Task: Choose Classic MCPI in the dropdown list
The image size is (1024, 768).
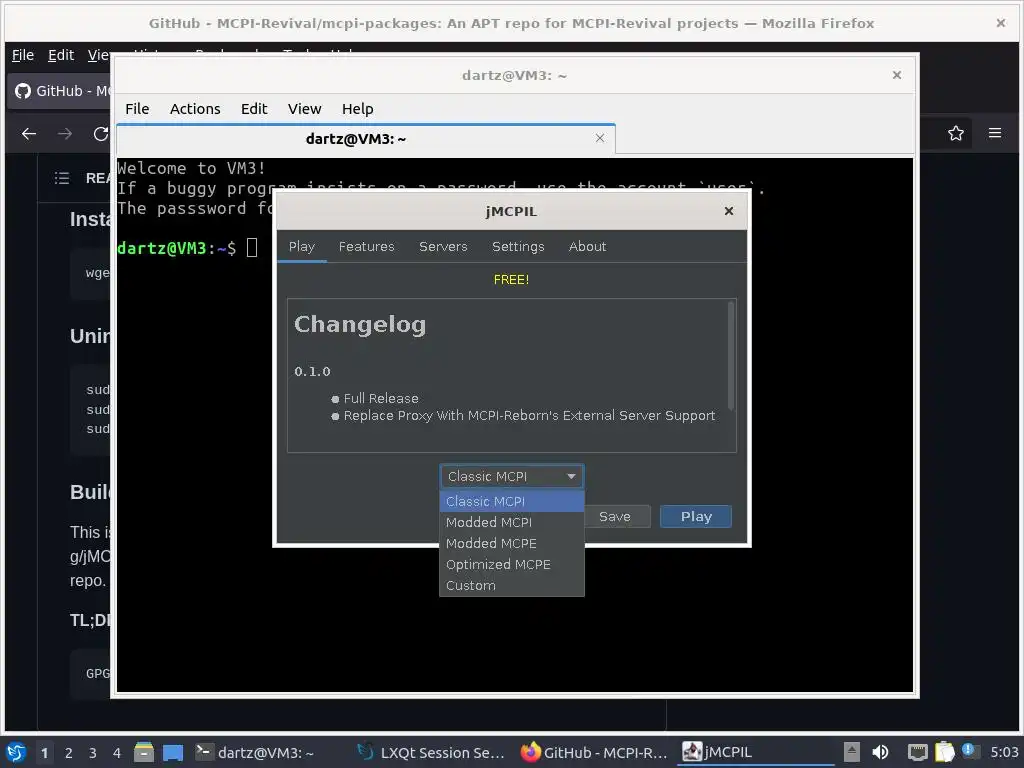Action: click(x=512, y=502)
